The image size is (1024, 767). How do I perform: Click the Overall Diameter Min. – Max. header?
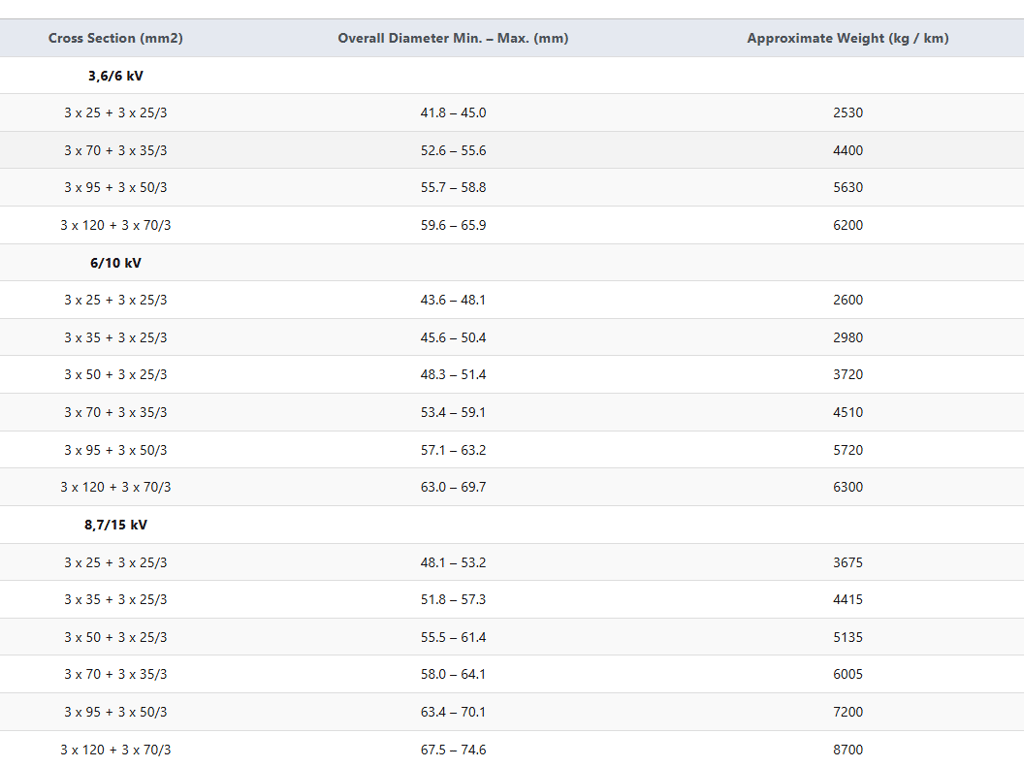coord(453,38)
